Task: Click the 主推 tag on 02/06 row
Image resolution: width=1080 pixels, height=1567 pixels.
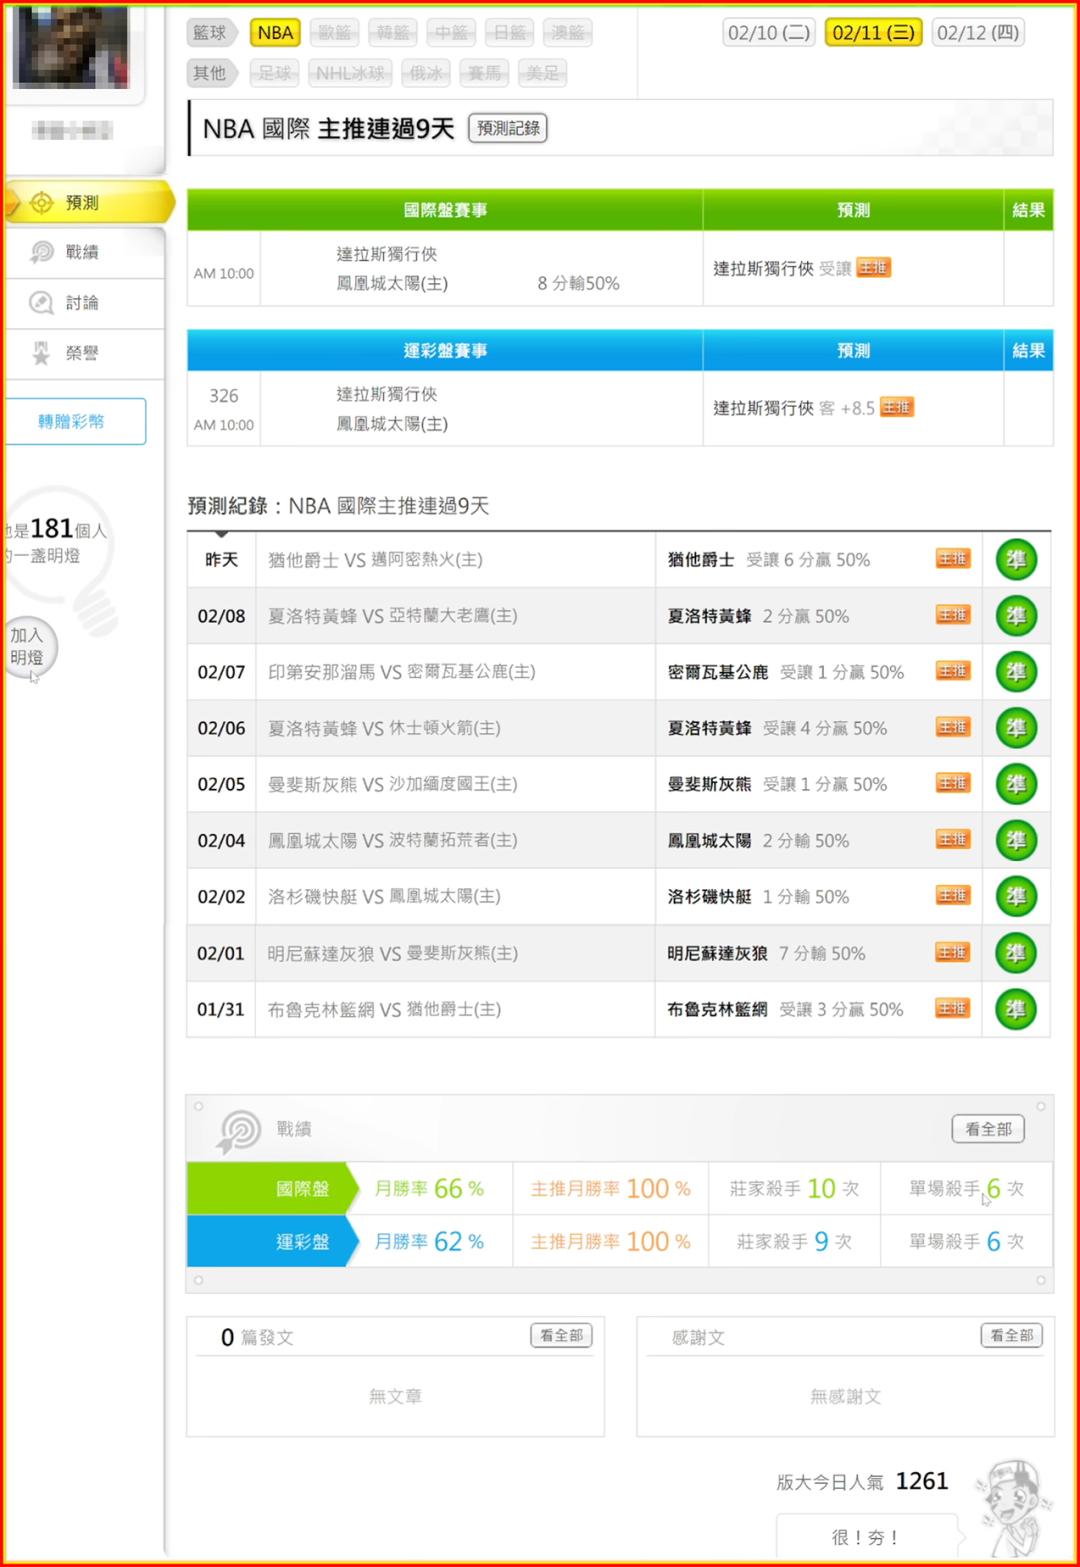Action: tap(952, 727)
